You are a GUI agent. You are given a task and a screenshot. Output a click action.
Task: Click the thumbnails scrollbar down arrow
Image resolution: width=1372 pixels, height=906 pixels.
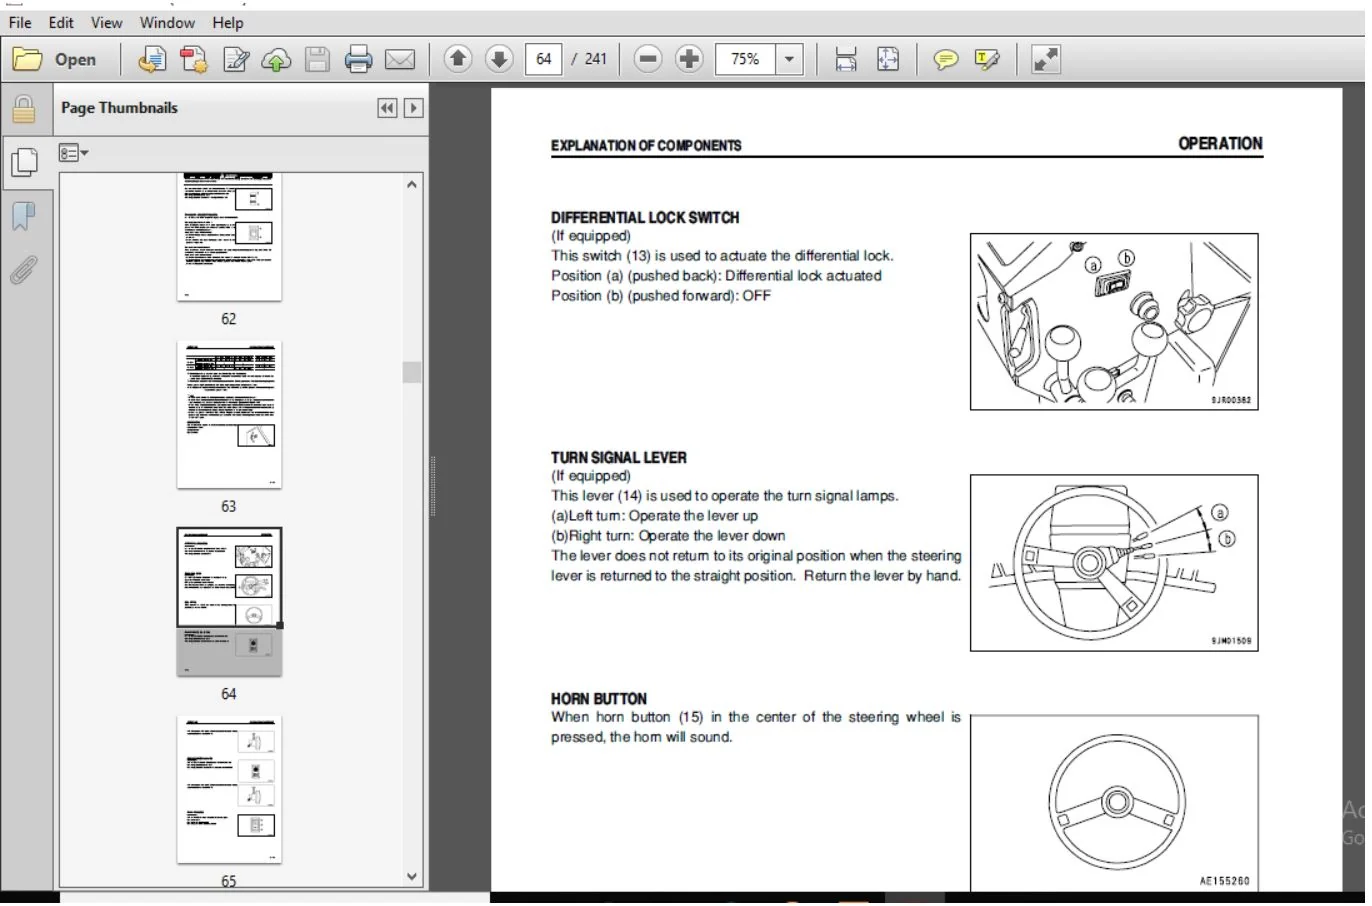[x=412, y=876]
